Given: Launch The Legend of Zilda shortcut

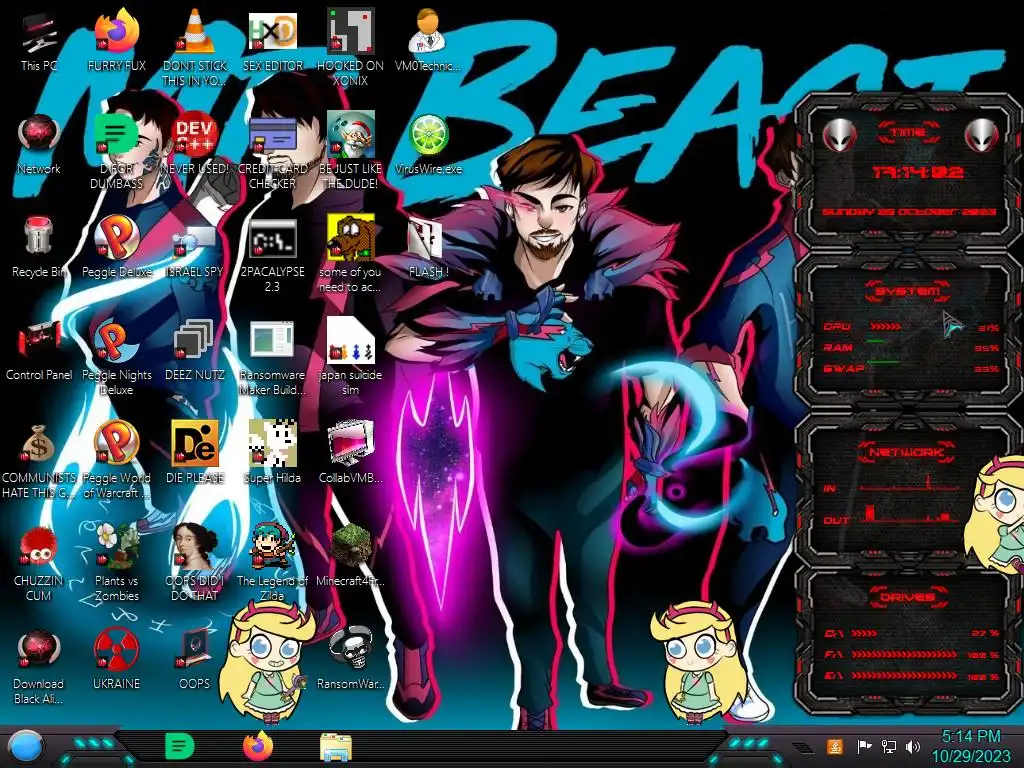Looking at the screenshot, I should (x=272, y=547).
